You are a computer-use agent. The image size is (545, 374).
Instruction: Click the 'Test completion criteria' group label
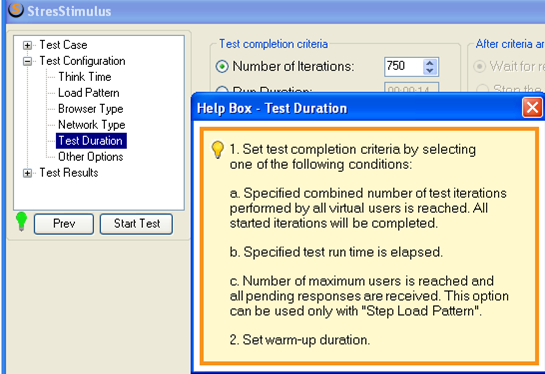[273, 44]
